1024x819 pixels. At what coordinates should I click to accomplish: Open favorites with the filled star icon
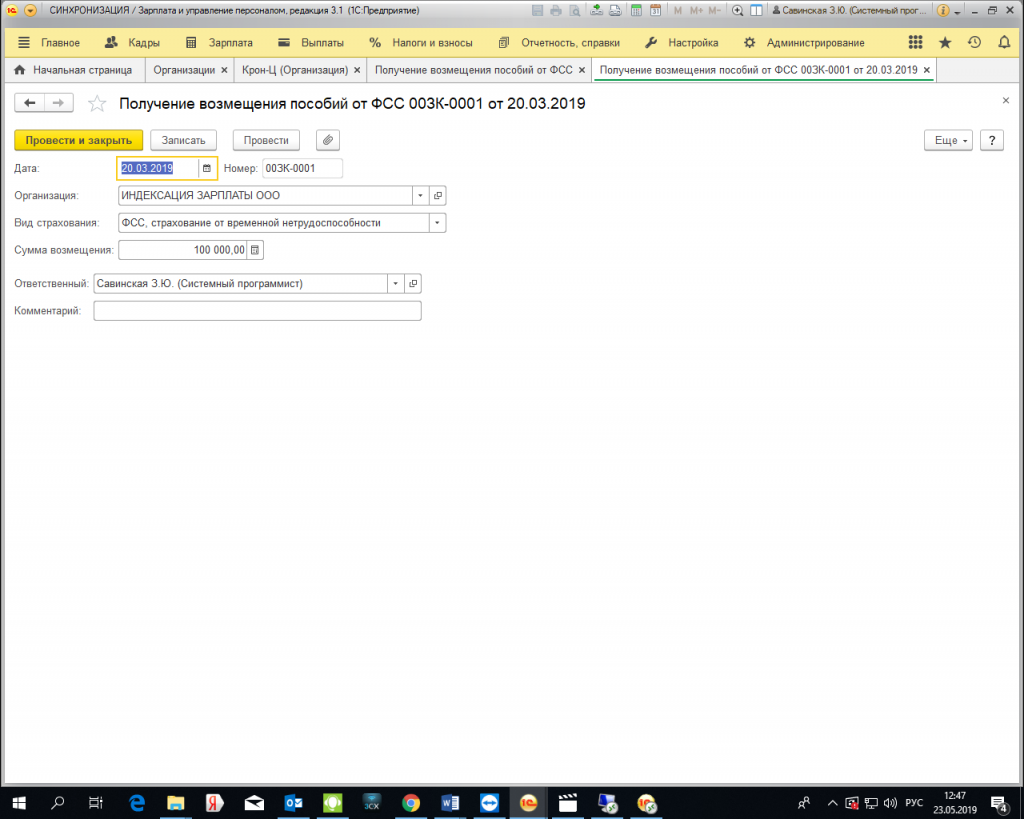click(x=945, y=43)
